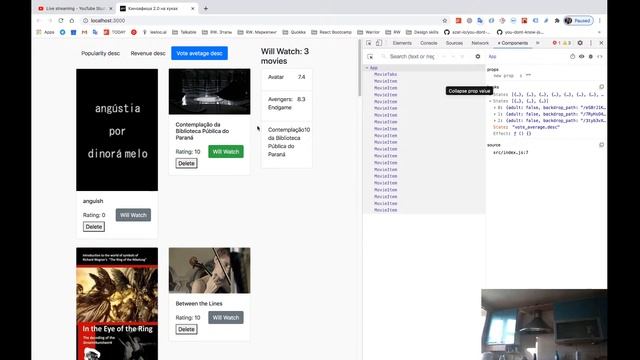Click the view source code brackets icon
Screen dimensions: 640x360
point(600,57)
